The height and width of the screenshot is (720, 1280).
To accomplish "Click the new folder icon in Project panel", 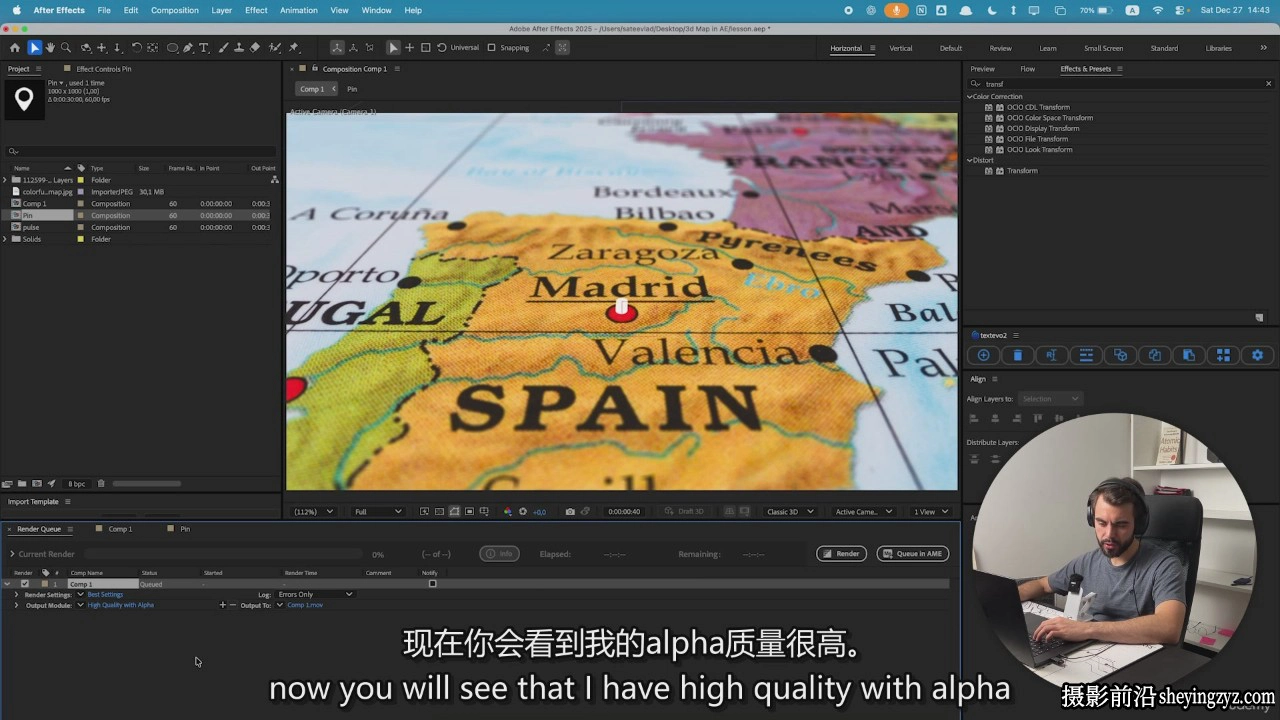I will pos(22,484).
